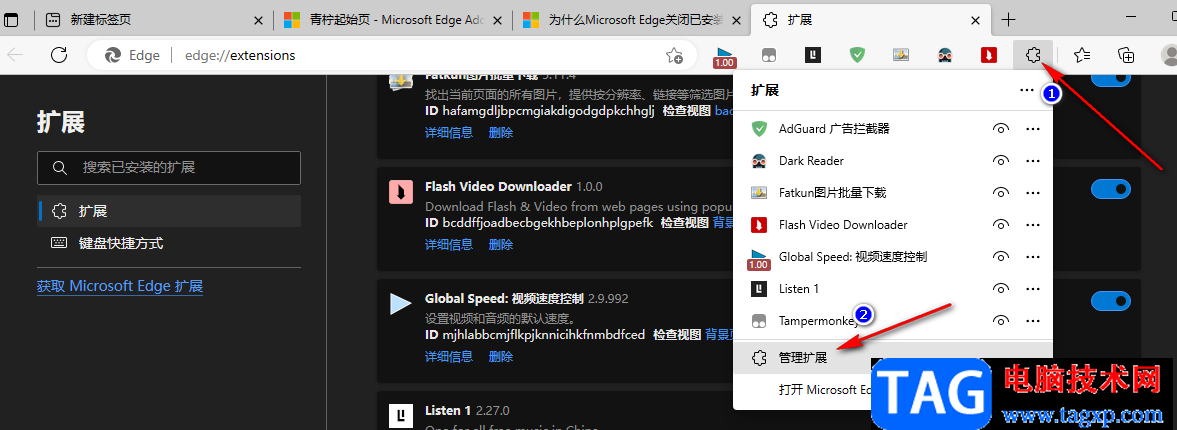The height and width of the screenshot is (430, 1177).
Task: Click the Listen 1 toolbar icon
Action: [x=813, y=55]
